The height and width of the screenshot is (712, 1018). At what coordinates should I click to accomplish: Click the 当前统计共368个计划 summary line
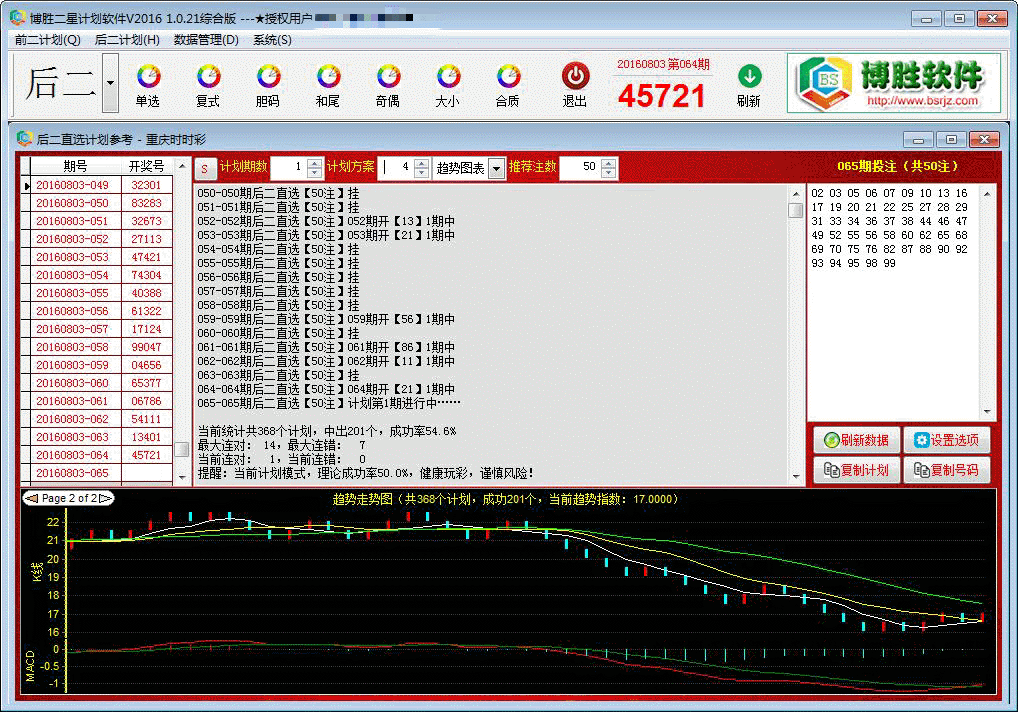point(327,431)
